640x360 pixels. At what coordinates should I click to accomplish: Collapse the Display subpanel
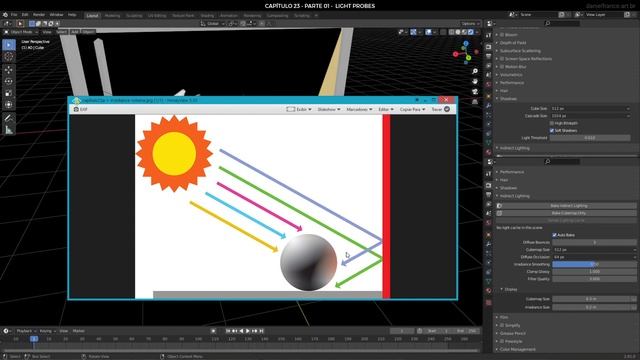(x=511, y=289)
